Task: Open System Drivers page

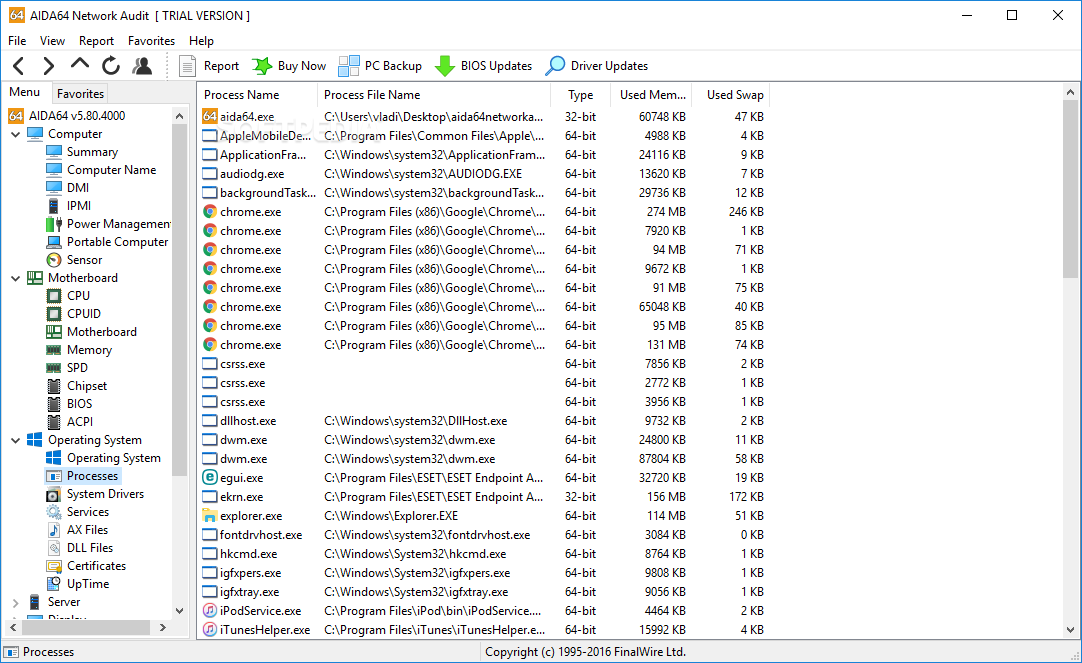Action: [x=95, y=493]
